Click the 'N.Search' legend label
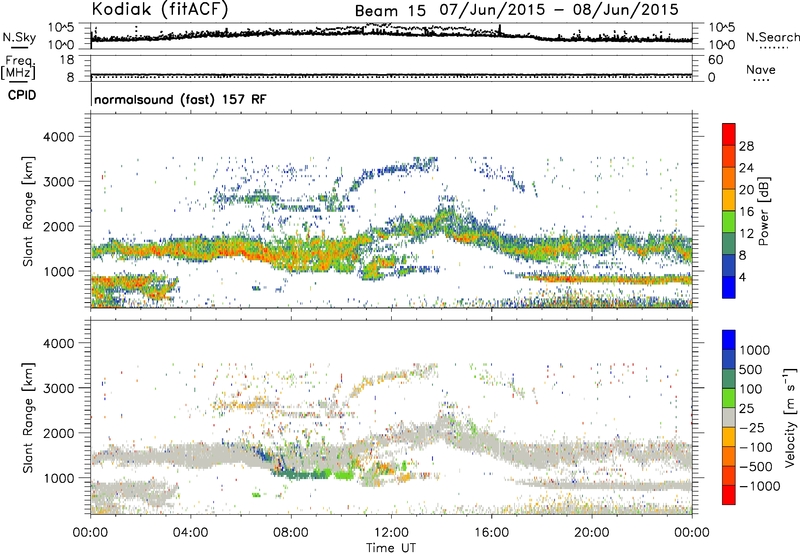The width and height of the screenshot is (800, 554). [772, 37]
